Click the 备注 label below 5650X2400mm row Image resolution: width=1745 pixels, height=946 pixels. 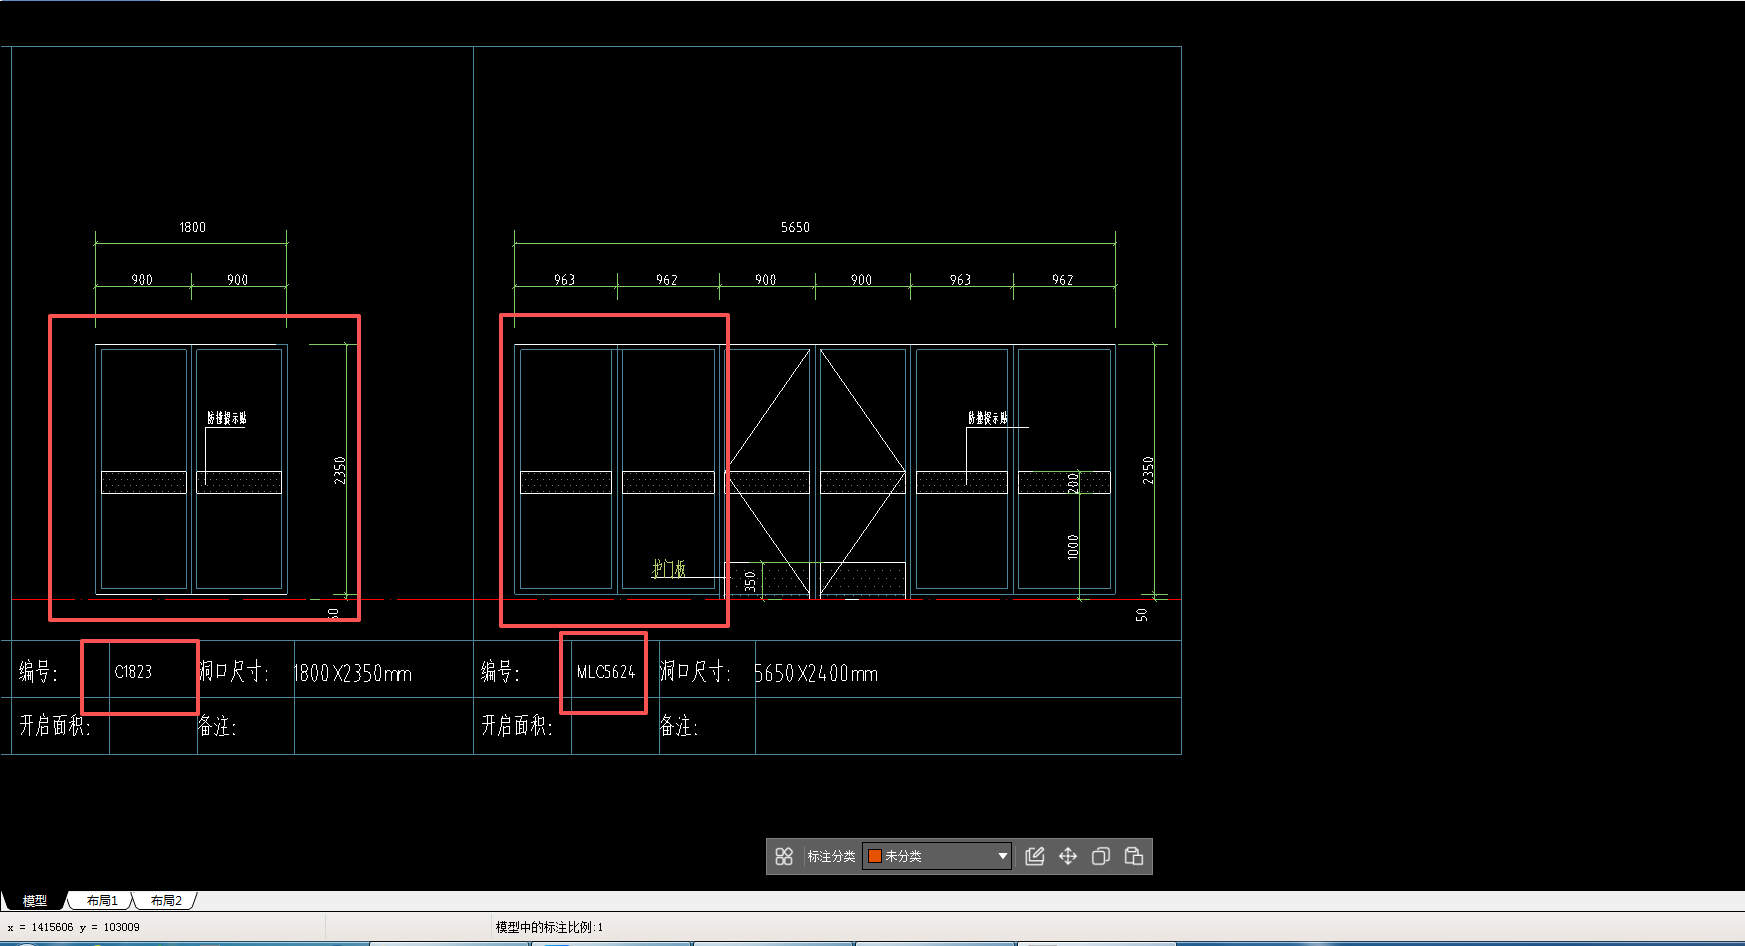679,725
